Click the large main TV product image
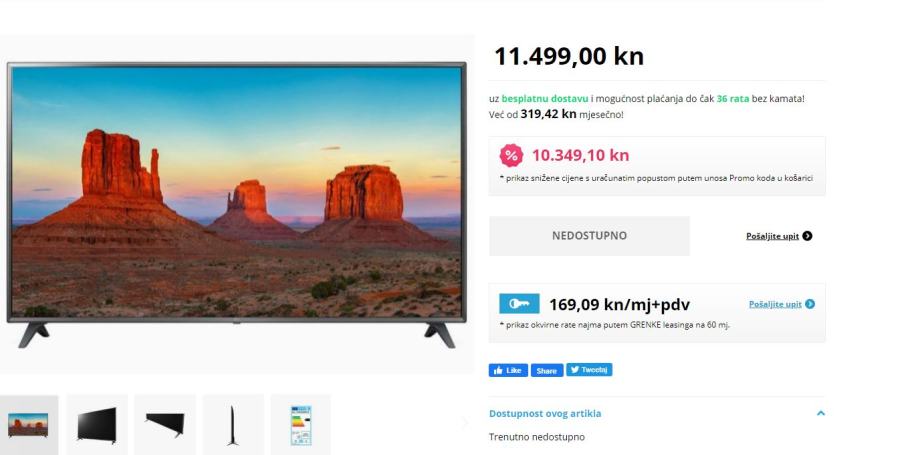This screenshot has height=455, width=920. (x=236, y=204)
